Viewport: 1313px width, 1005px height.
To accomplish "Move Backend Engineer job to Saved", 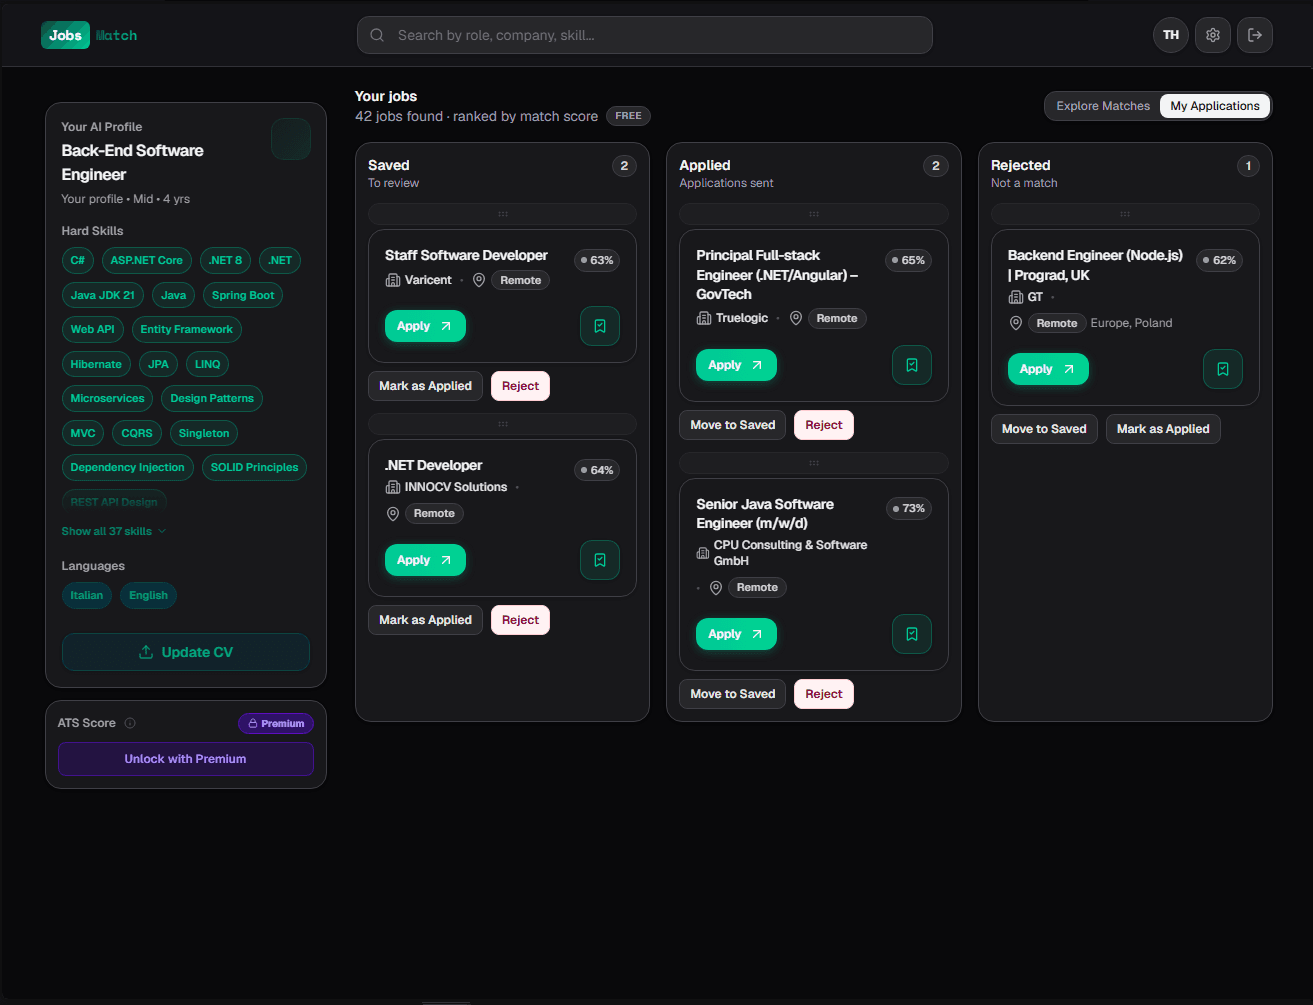I will tap(1044, 429).
